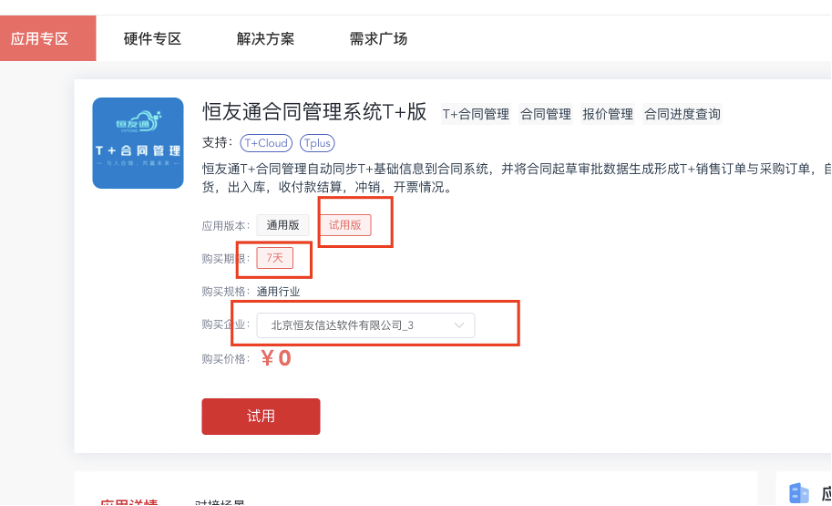Image resolution: width=832 pixels, height=506 pixels.
Task: Click the chevron arrow in 购买企业 dropdown
Action: [459, 325]
